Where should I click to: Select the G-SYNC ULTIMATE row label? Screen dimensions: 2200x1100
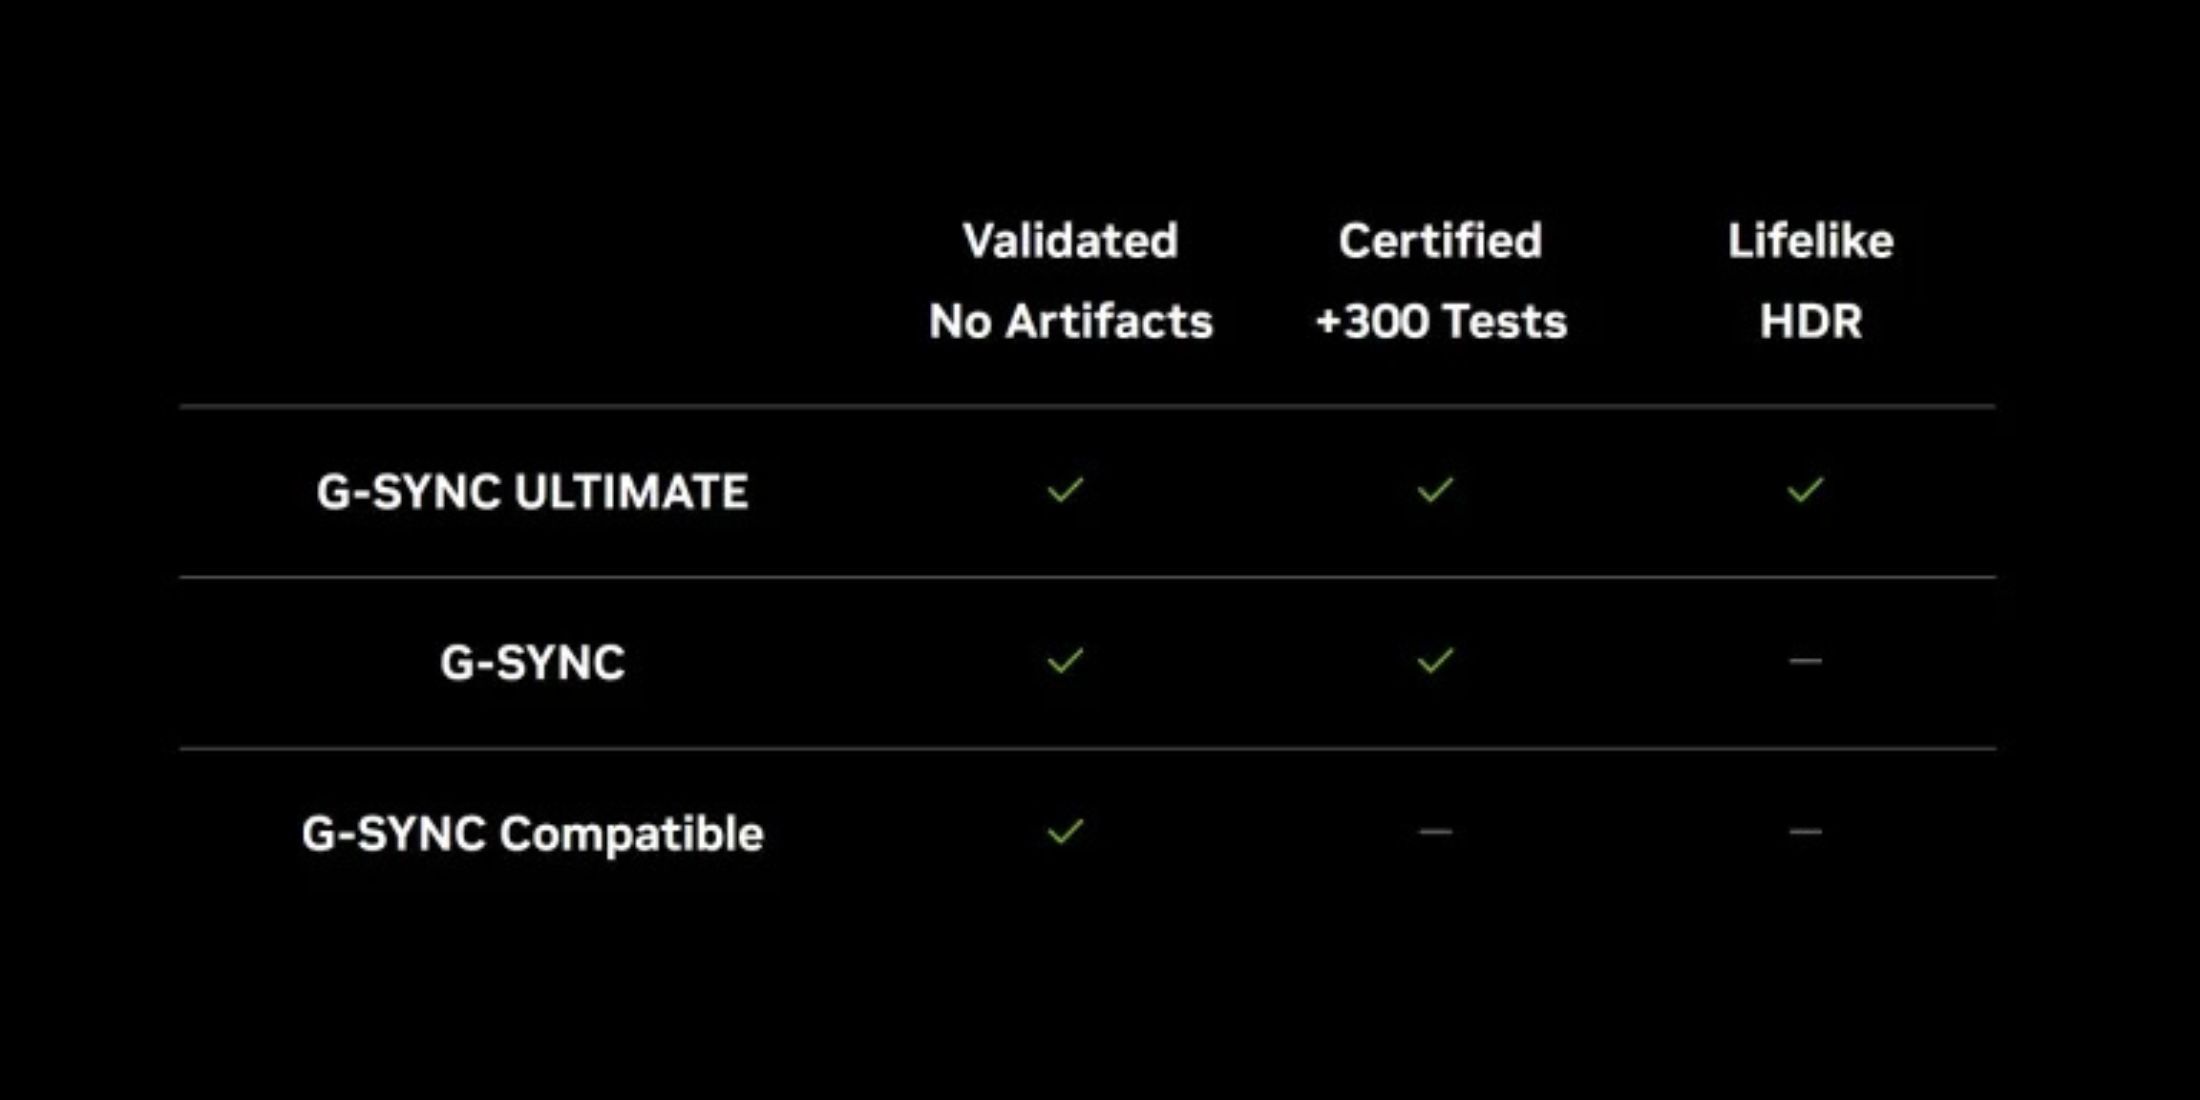532,492
